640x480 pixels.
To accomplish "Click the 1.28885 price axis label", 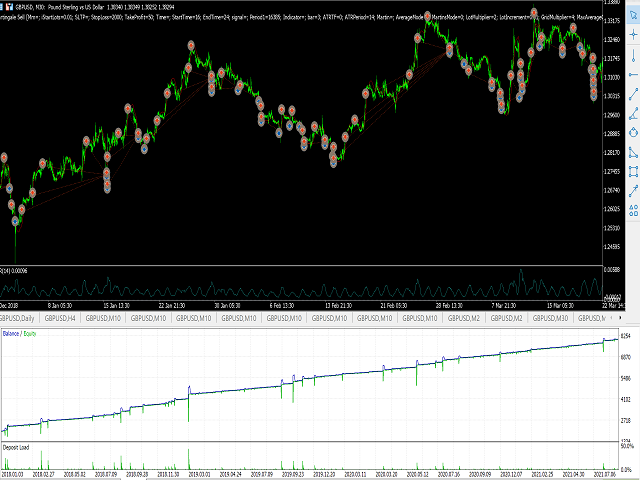I will 612,134.
